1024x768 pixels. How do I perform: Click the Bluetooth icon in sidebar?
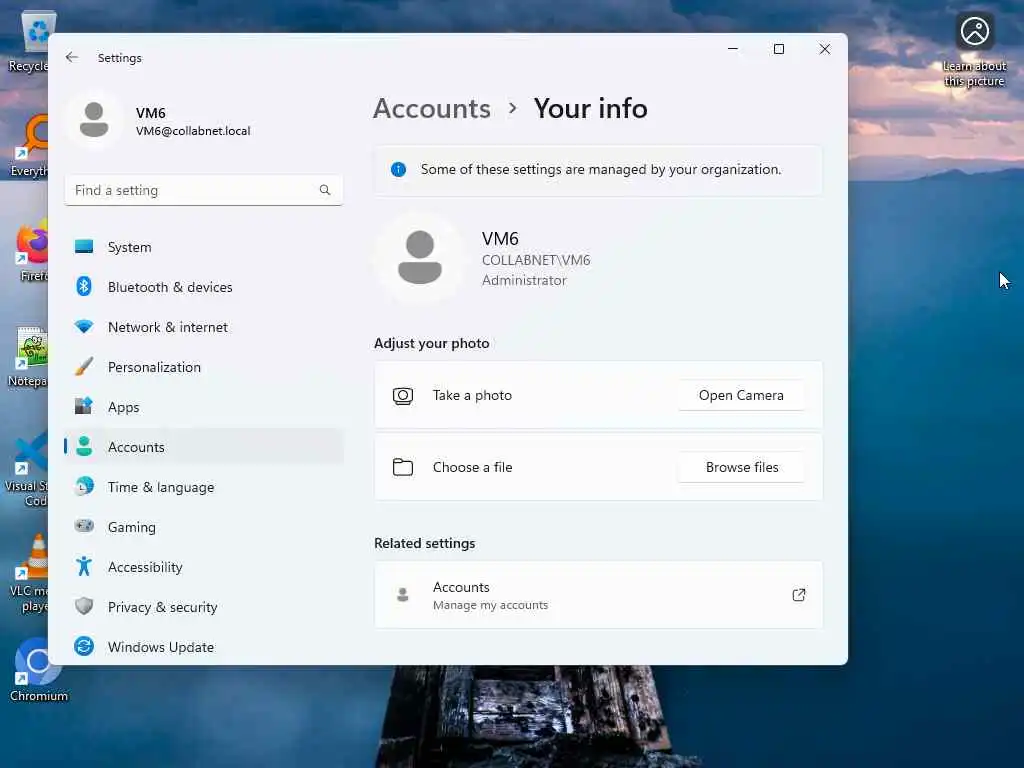point(84,287)
